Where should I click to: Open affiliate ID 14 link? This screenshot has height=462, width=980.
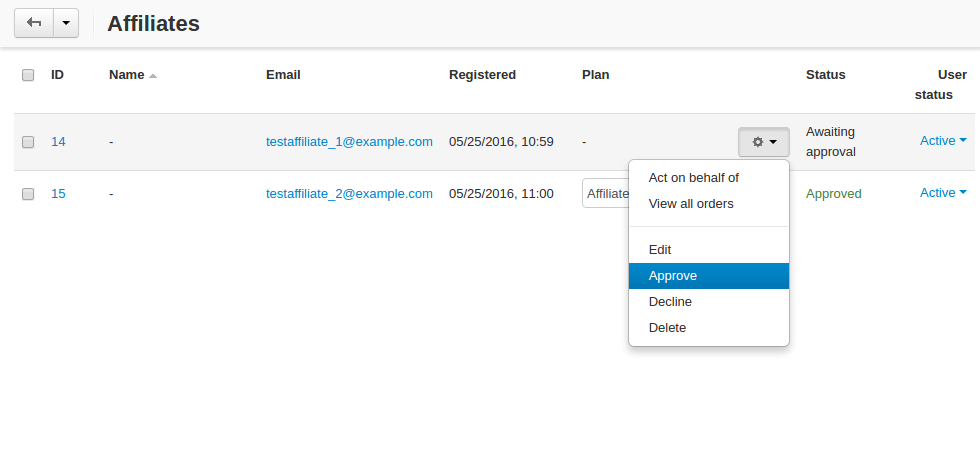(x=58, y=142)
